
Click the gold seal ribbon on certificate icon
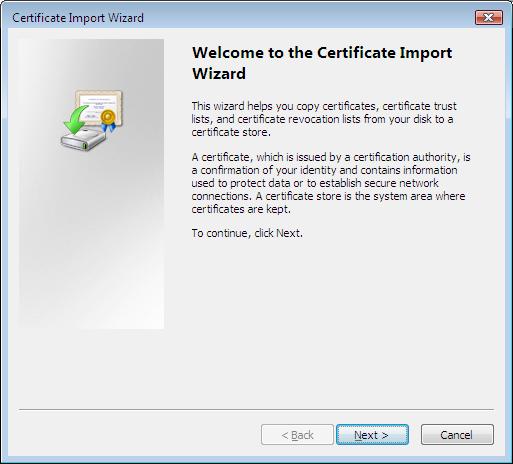108,121
